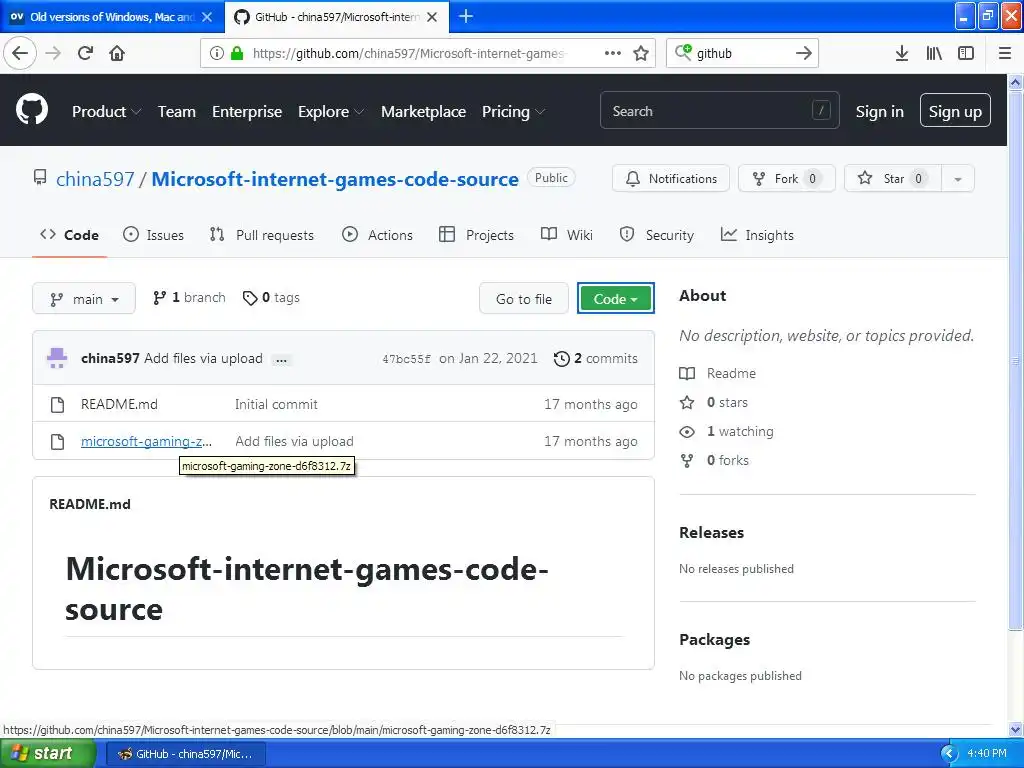Fork the repository with Fork button

tap(786, 179)
